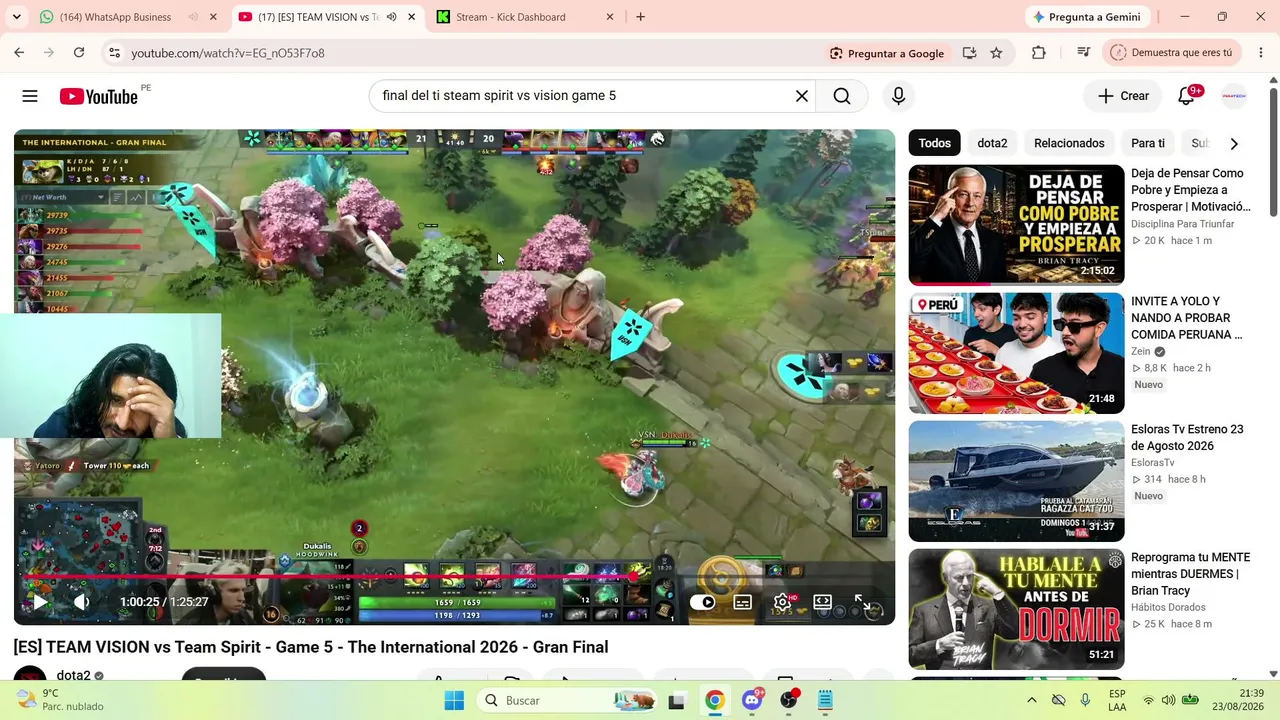Select the Todos filter chip
The height and width of the screenshot is (720, 1280).
coord(934,143)
